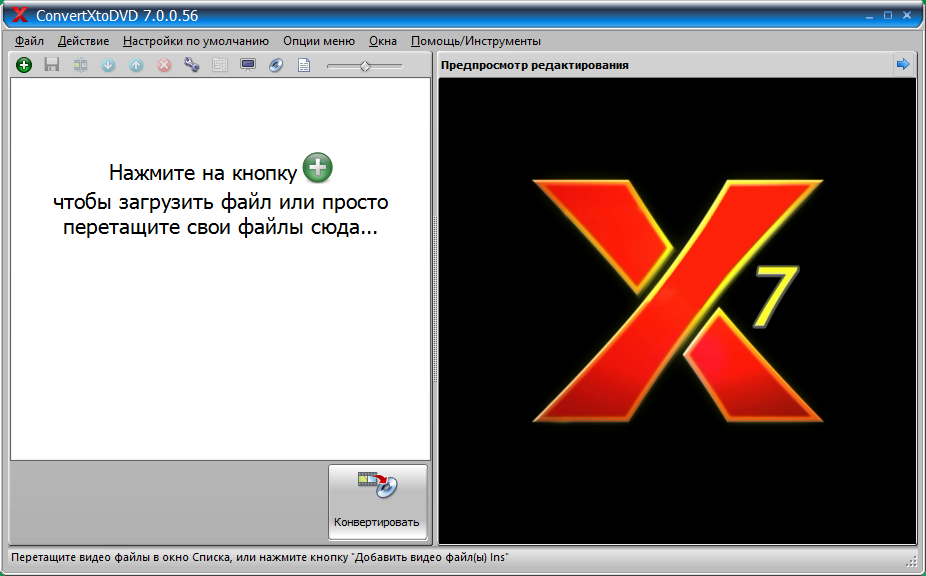Click the disc Burn icon in the toolbar

[x=276, y=64]
